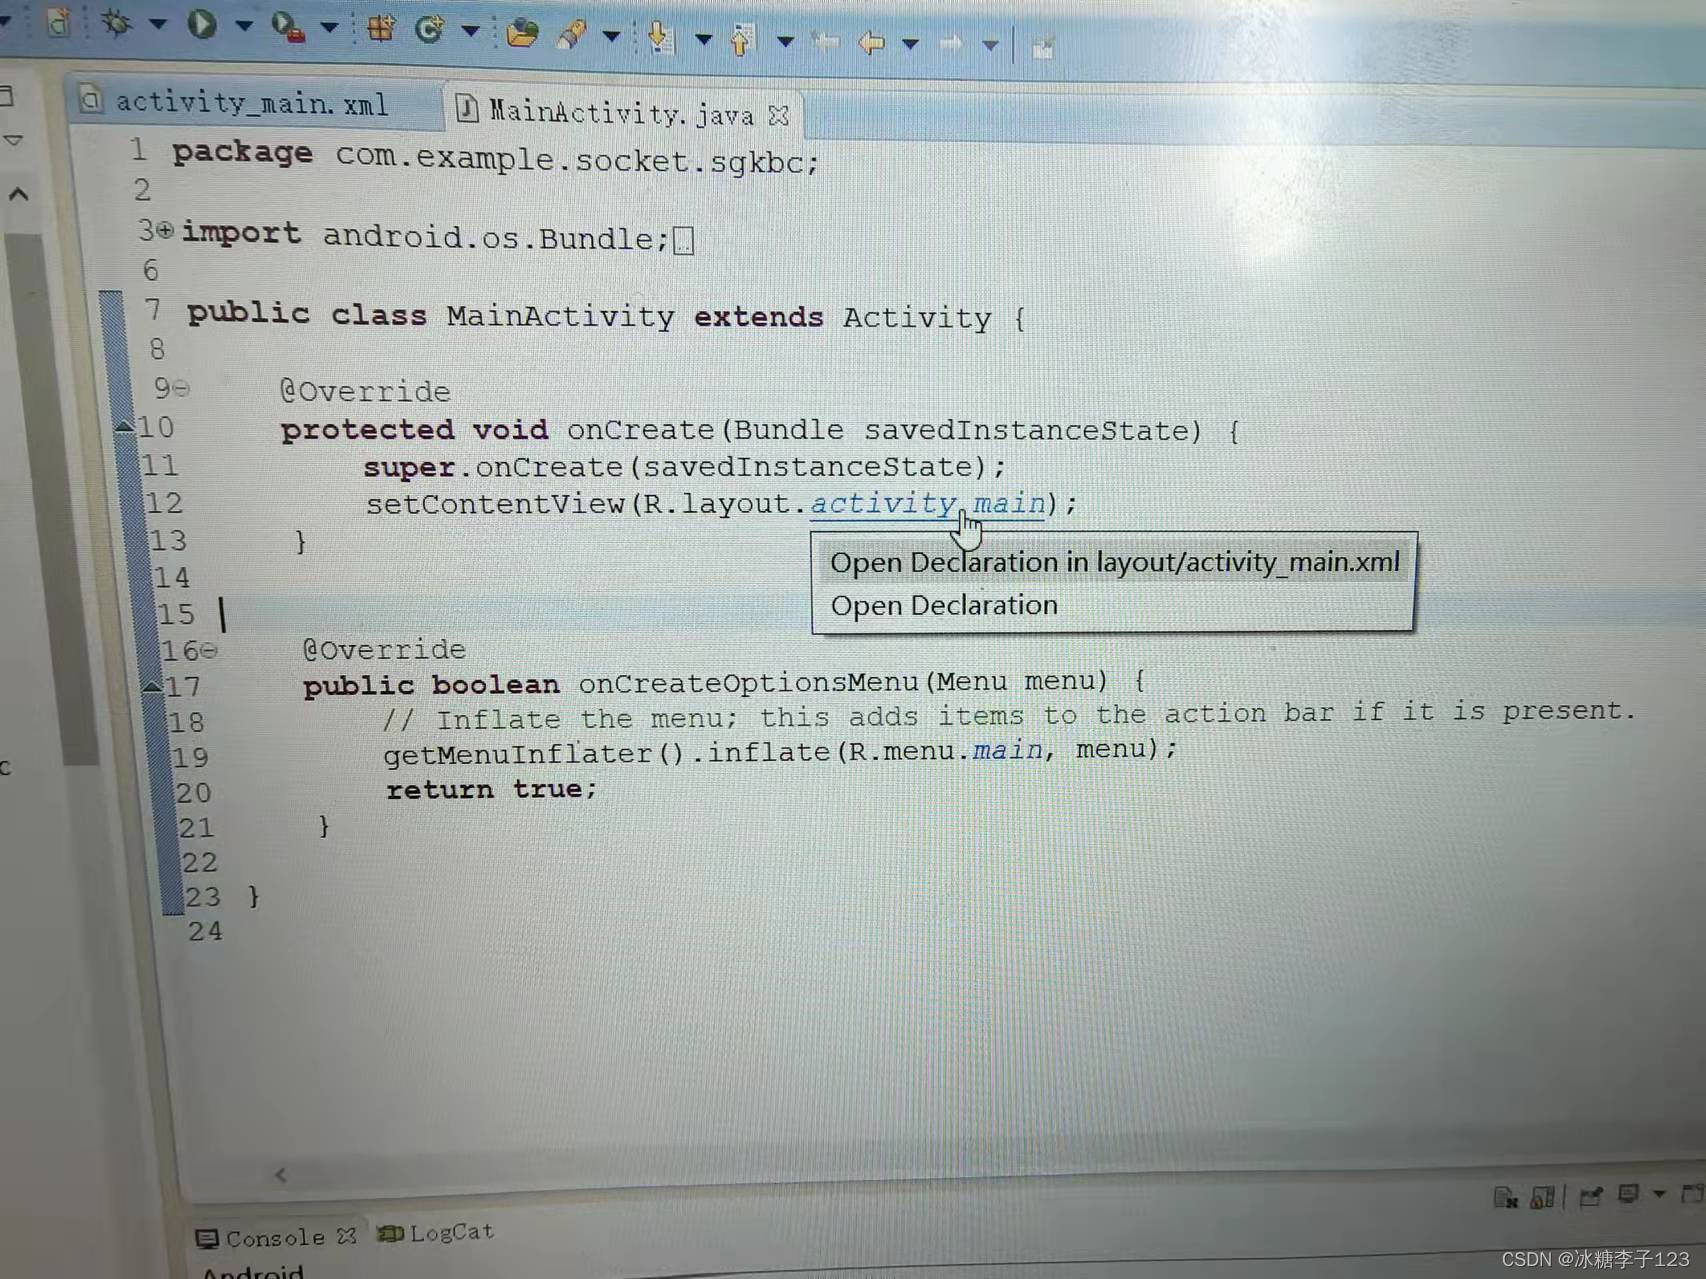Click the Open File folder icon
Viewport: 1706px width, 1279px height.
(x=522, y=34)
